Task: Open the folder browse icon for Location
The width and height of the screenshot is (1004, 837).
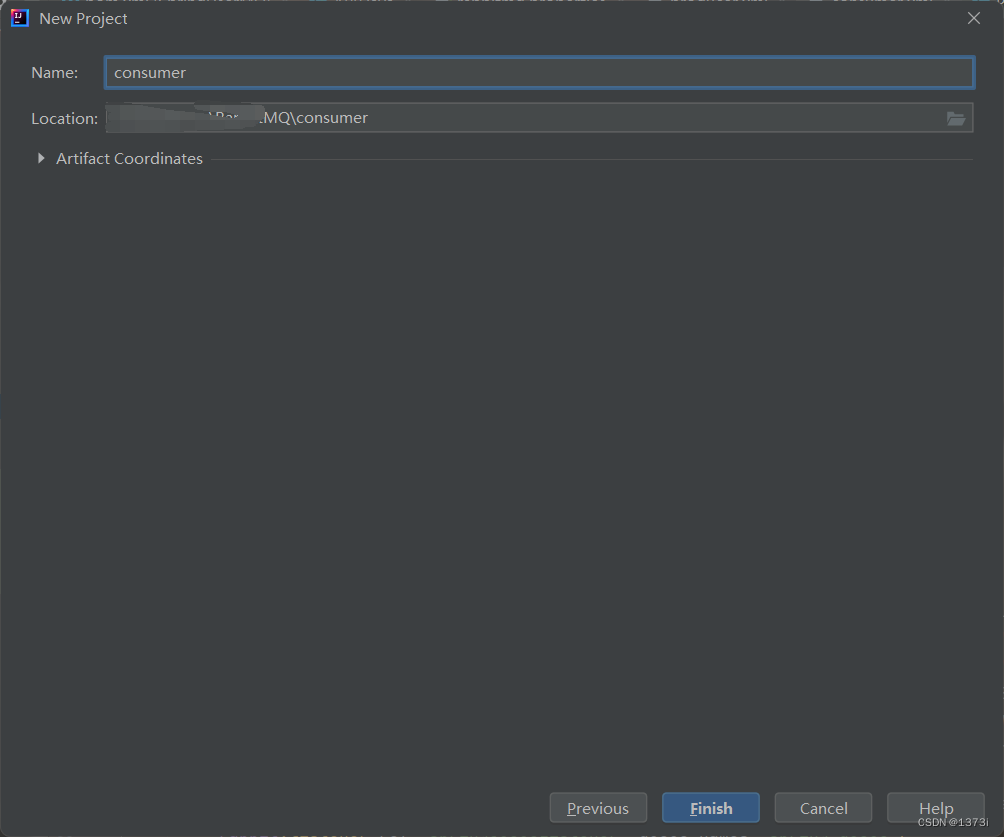Action: click(955, 118)
